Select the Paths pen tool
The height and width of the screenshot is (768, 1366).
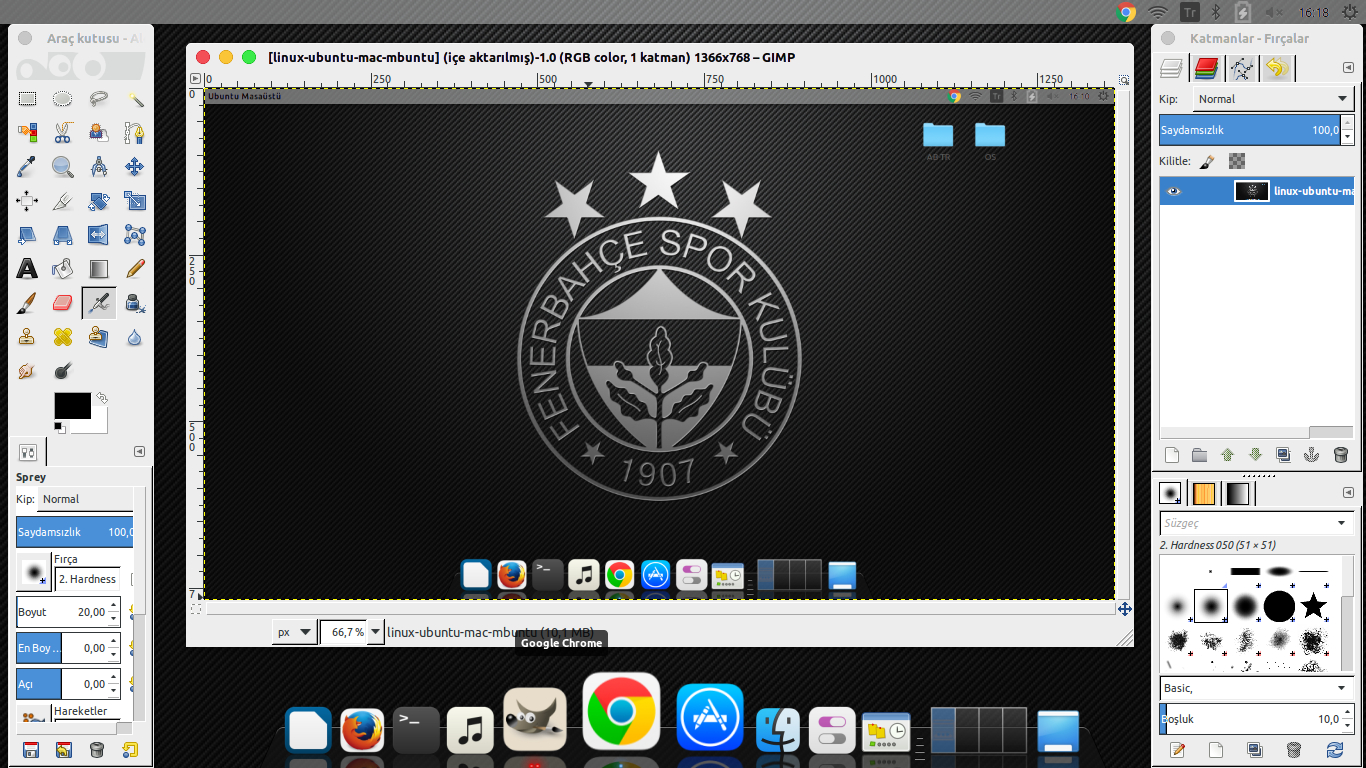[x=135, y=132]
